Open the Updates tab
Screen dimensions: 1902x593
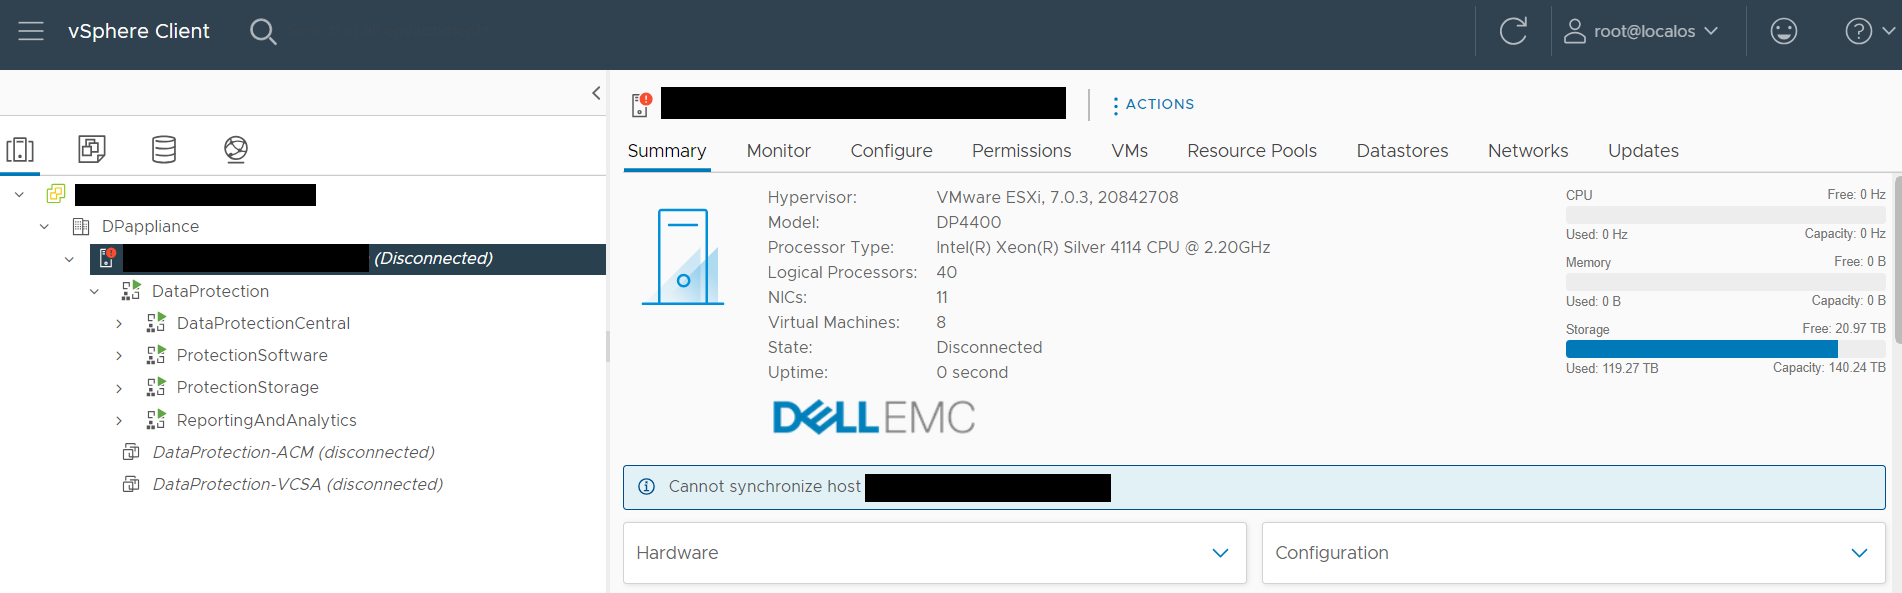[x=1643, y=151]
